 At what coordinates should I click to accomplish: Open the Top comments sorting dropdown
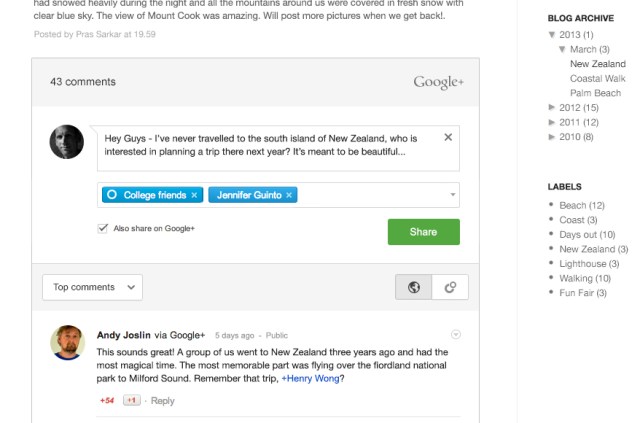tap(92, 287)
